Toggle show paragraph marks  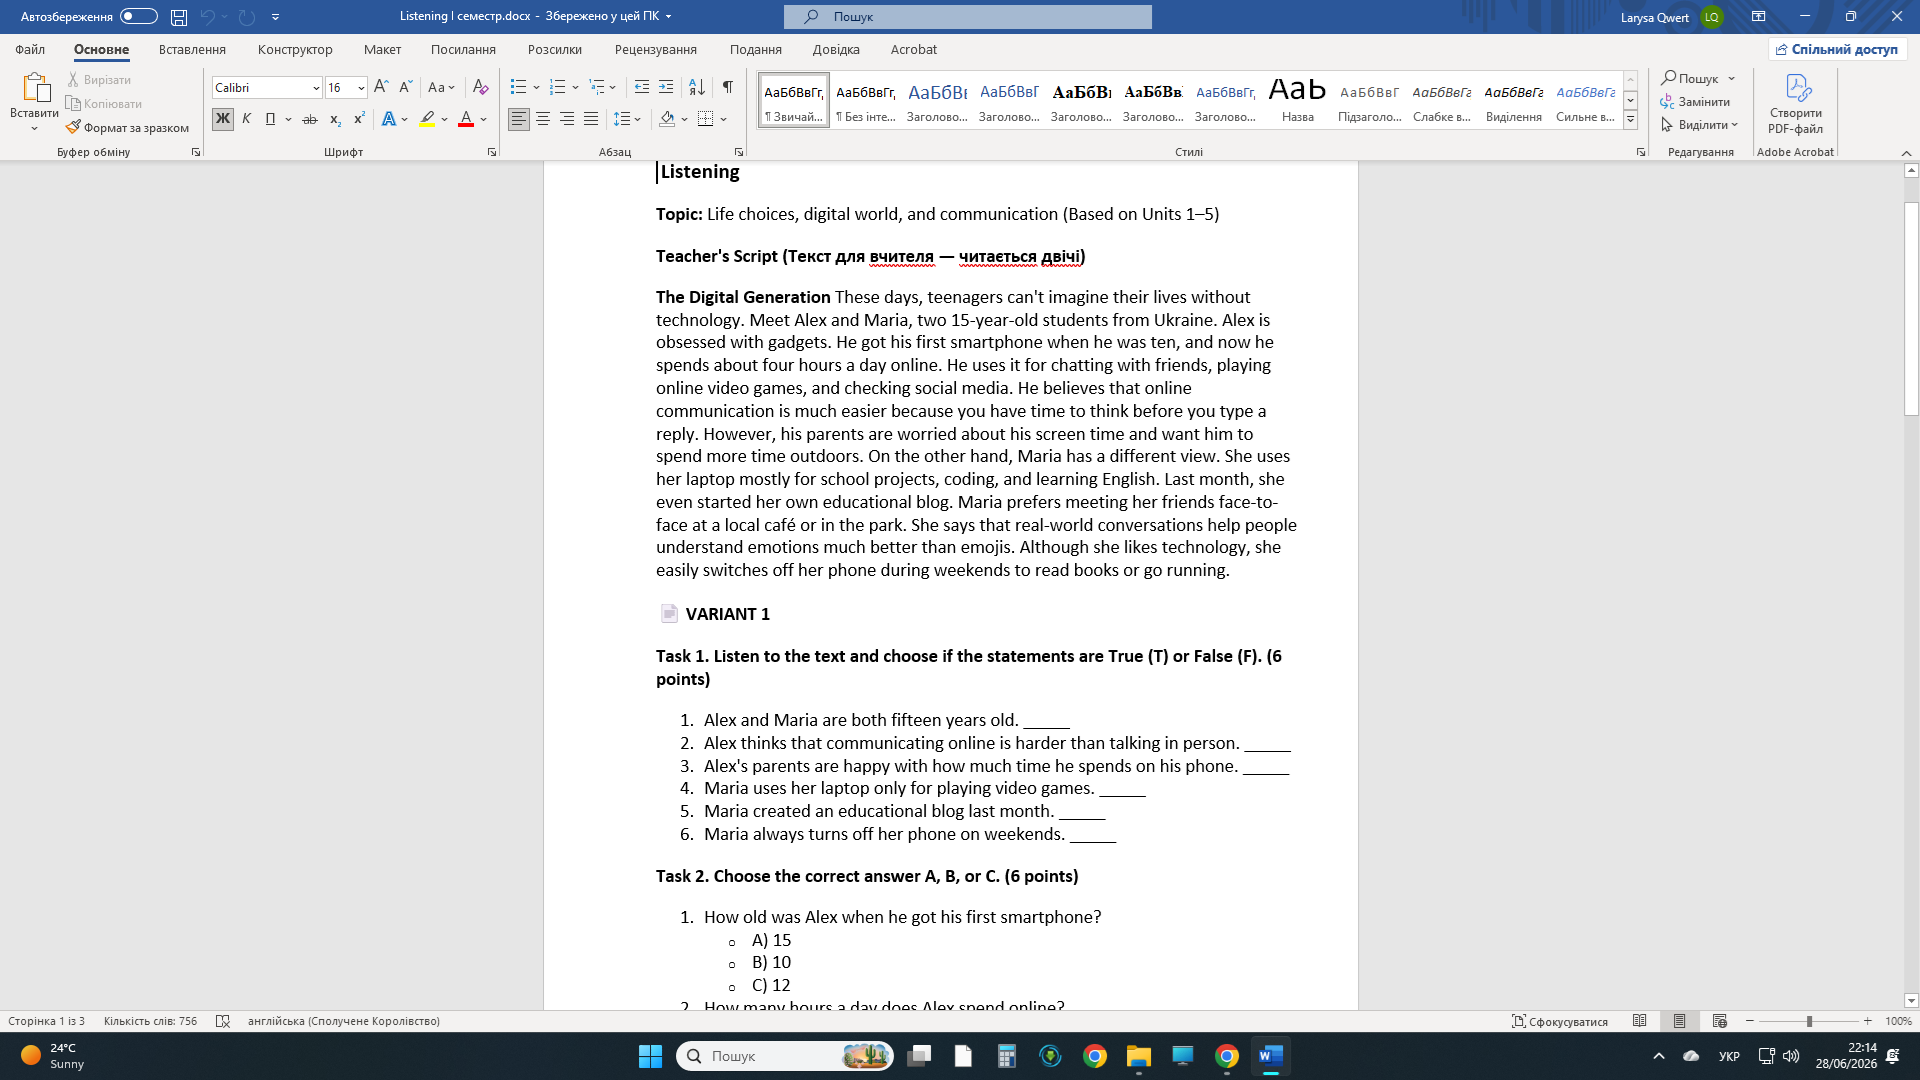(x=728, y=87)
